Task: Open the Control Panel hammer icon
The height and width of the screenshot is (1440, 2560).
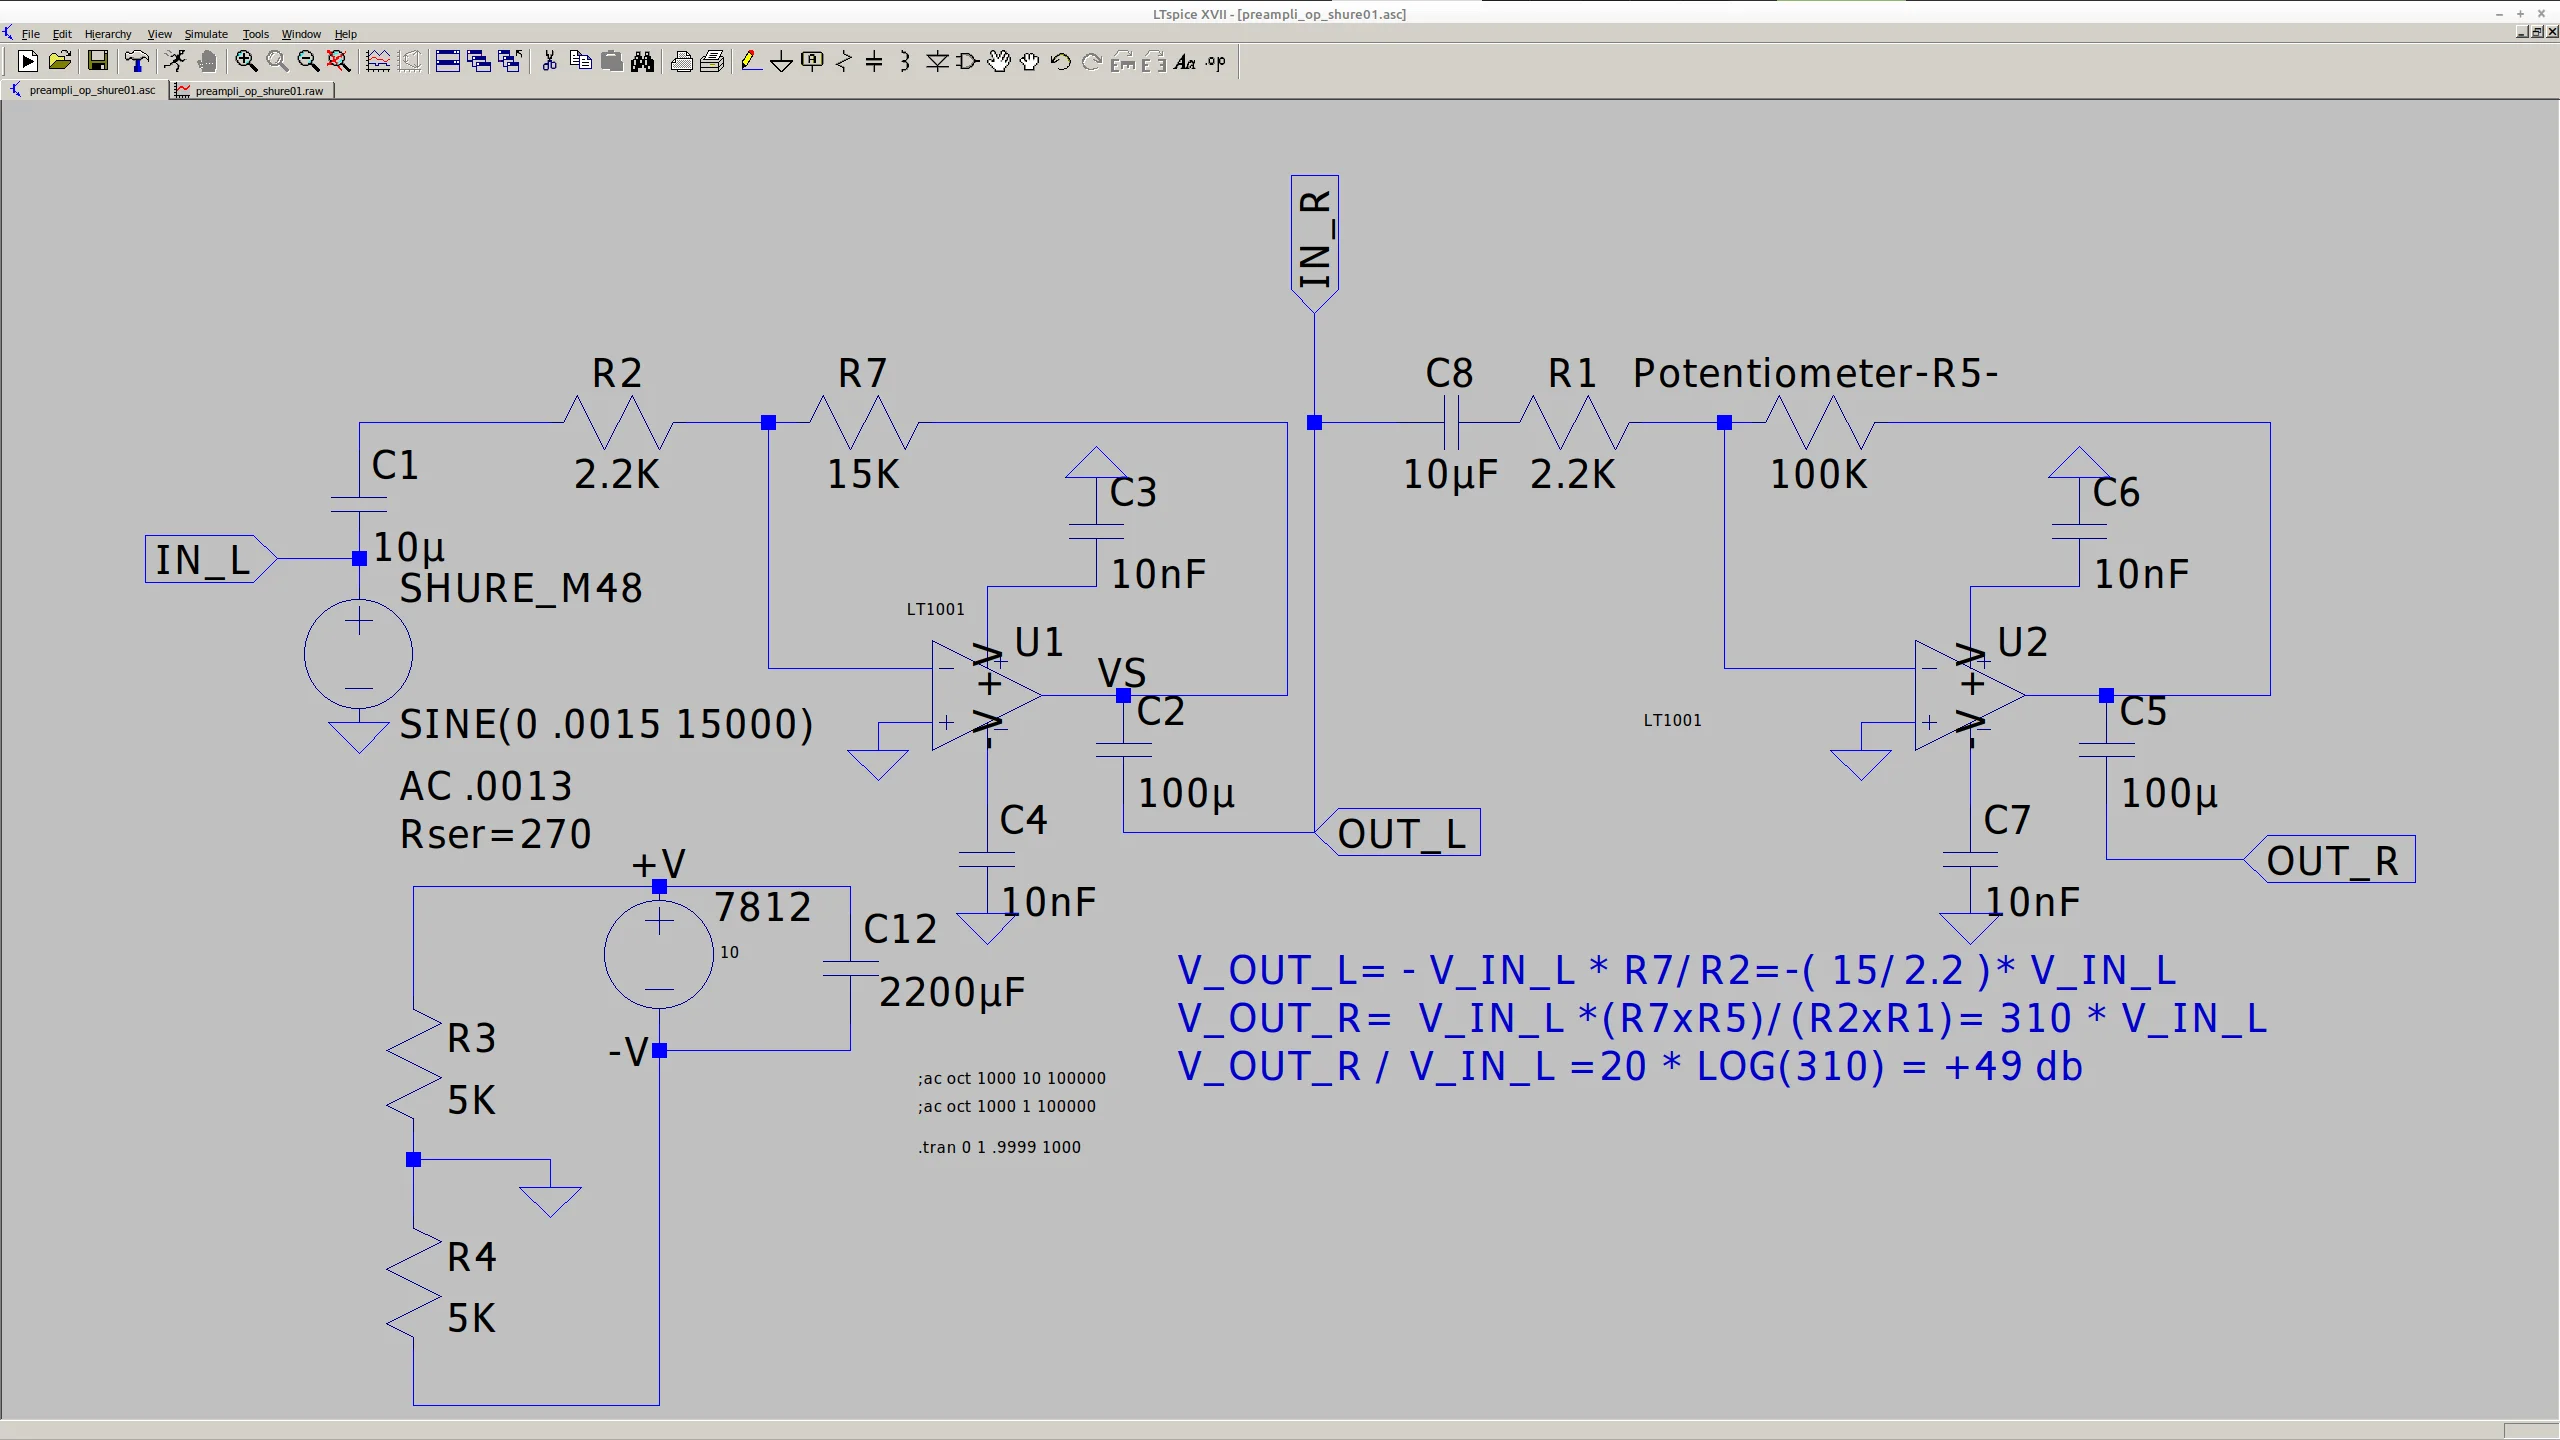Action: [x=137, y=62]
